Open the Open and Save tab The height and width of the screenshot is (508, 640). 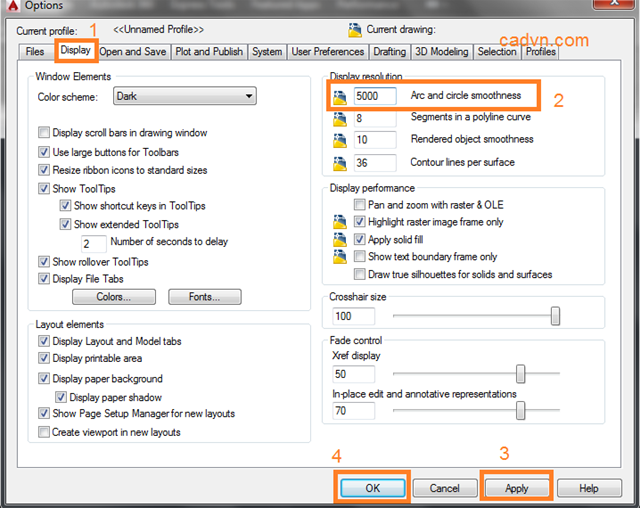tap(133, 52)
